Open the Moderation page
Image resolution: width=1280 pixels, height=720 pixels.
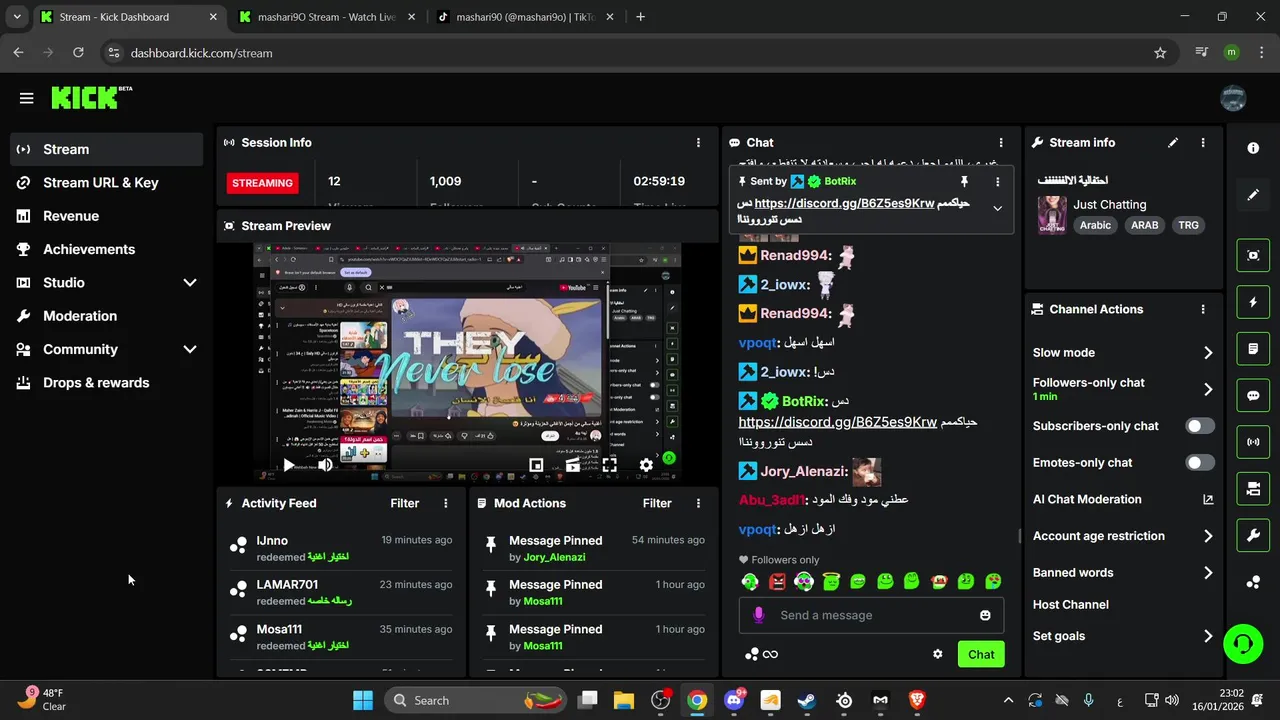tap(106, 316)
